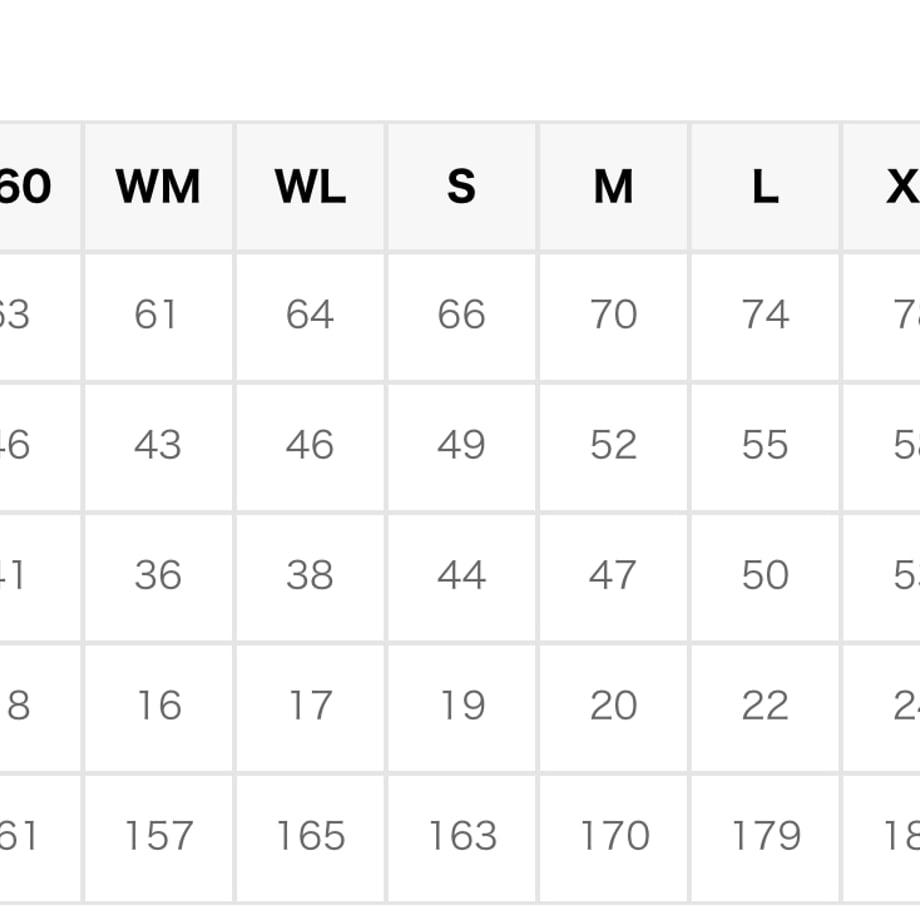Select the WL size header
Viewport: 920px width, 920px height.
coord(310,187)
